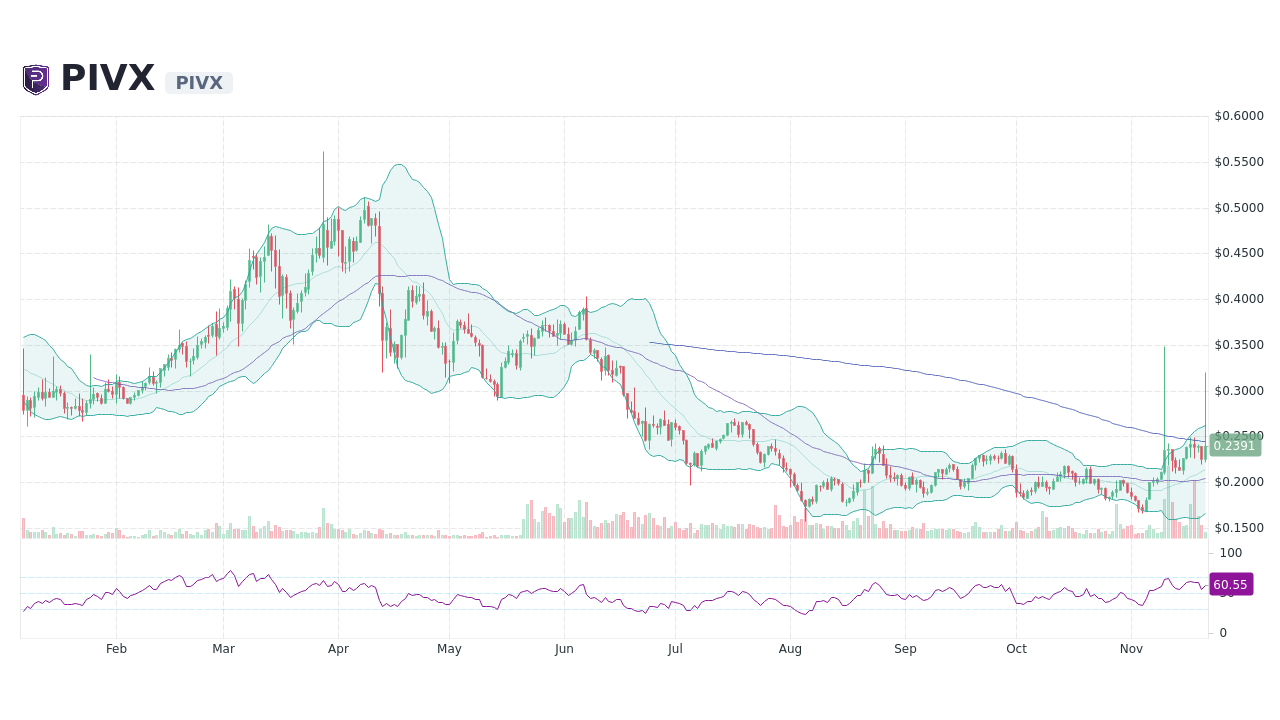The height and width of the screenshot is (720, 1280).
Task: Click the $0.4000 price axis label
Action: (x=1239, y=299)
